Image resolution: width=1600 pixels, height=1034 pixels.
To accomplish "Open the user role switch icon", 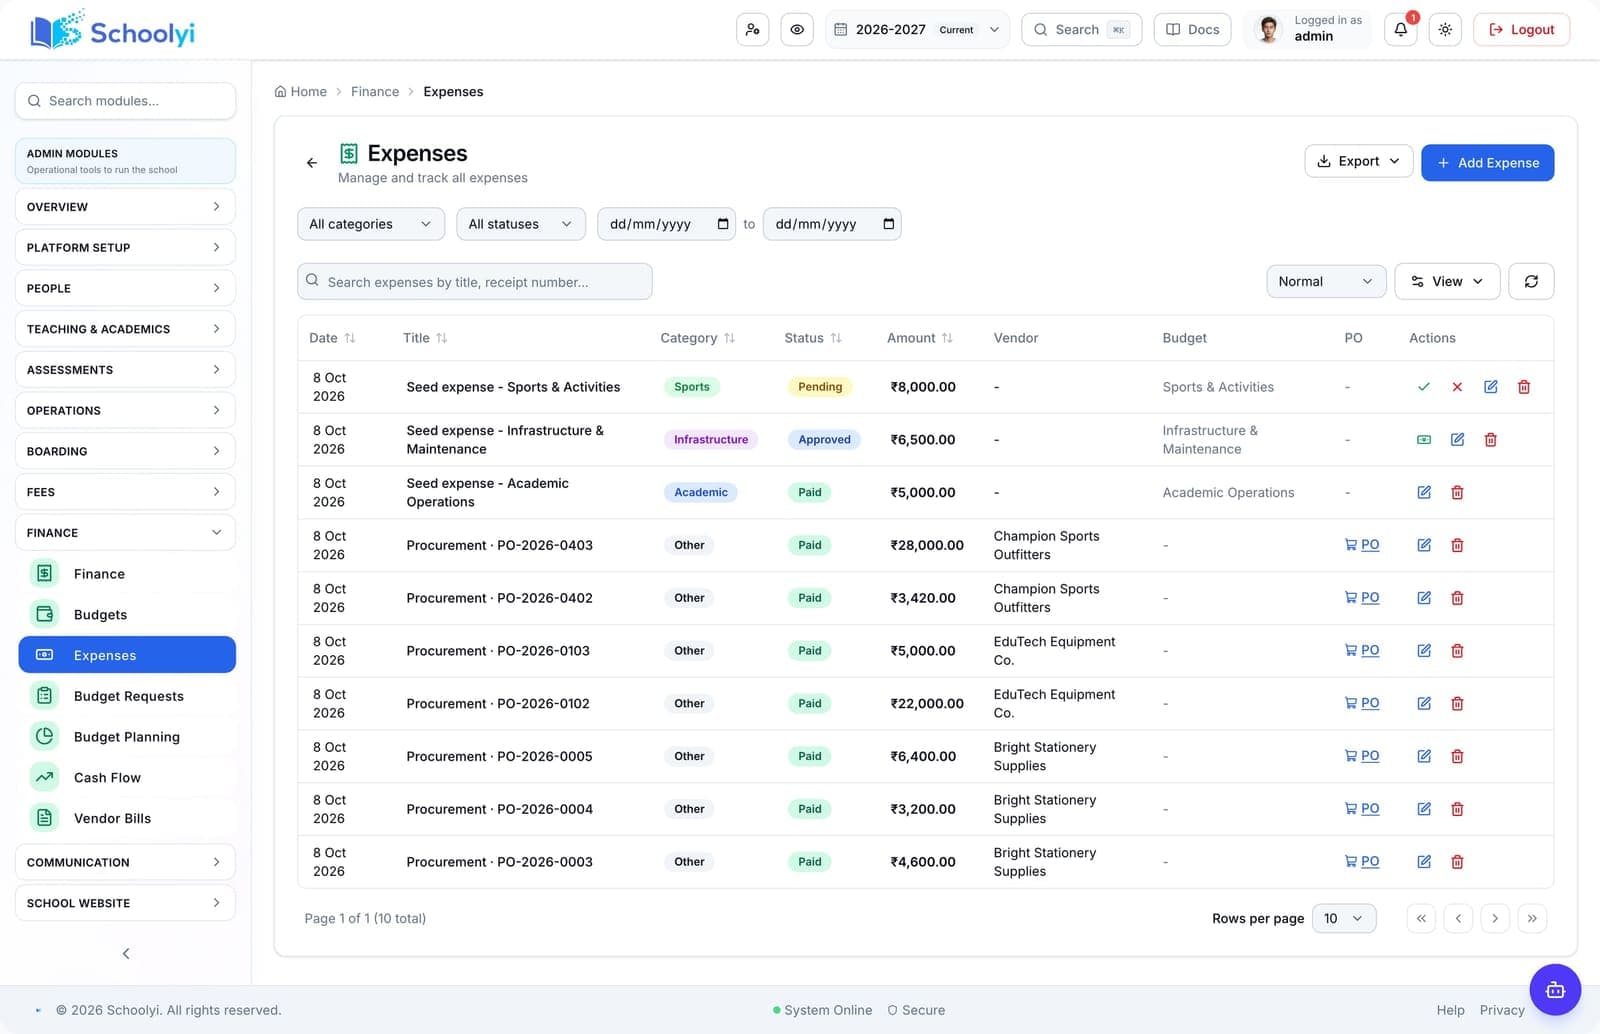I will pyautogui.click(x=752, y=30).
